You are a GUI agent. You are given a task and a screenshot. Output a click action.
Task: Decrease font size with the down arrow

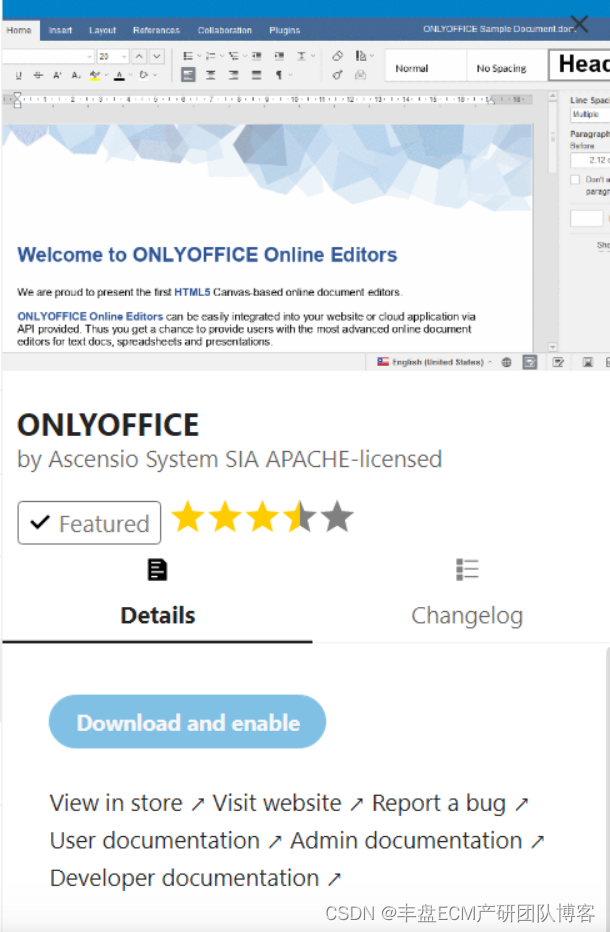156,56
